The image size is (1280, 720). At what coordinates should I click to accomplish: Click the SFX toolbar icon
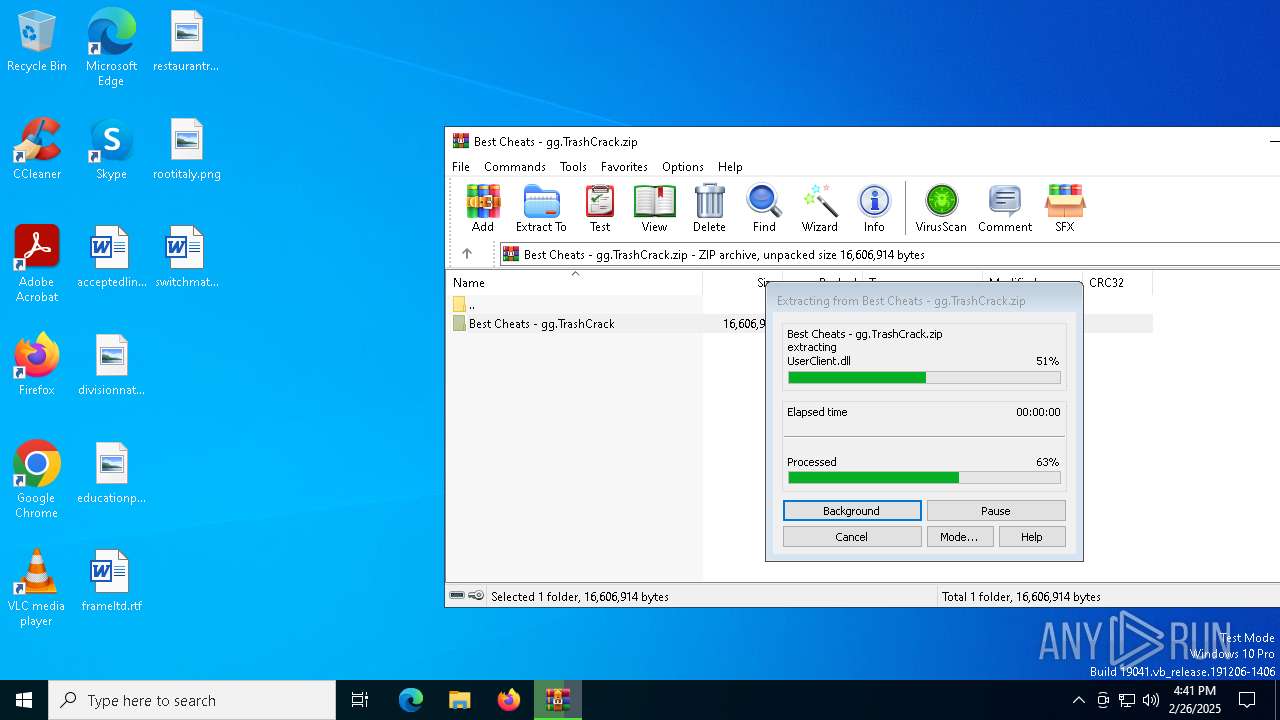(x=1064, y=208)
